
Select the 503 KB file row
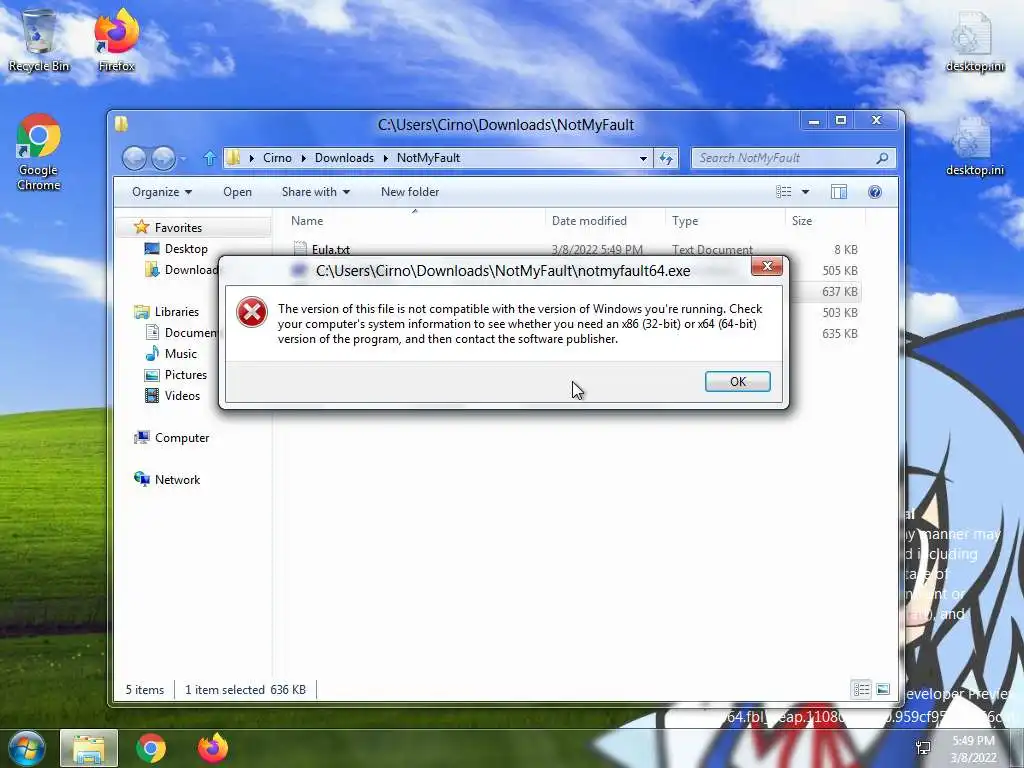click(840, 312)
